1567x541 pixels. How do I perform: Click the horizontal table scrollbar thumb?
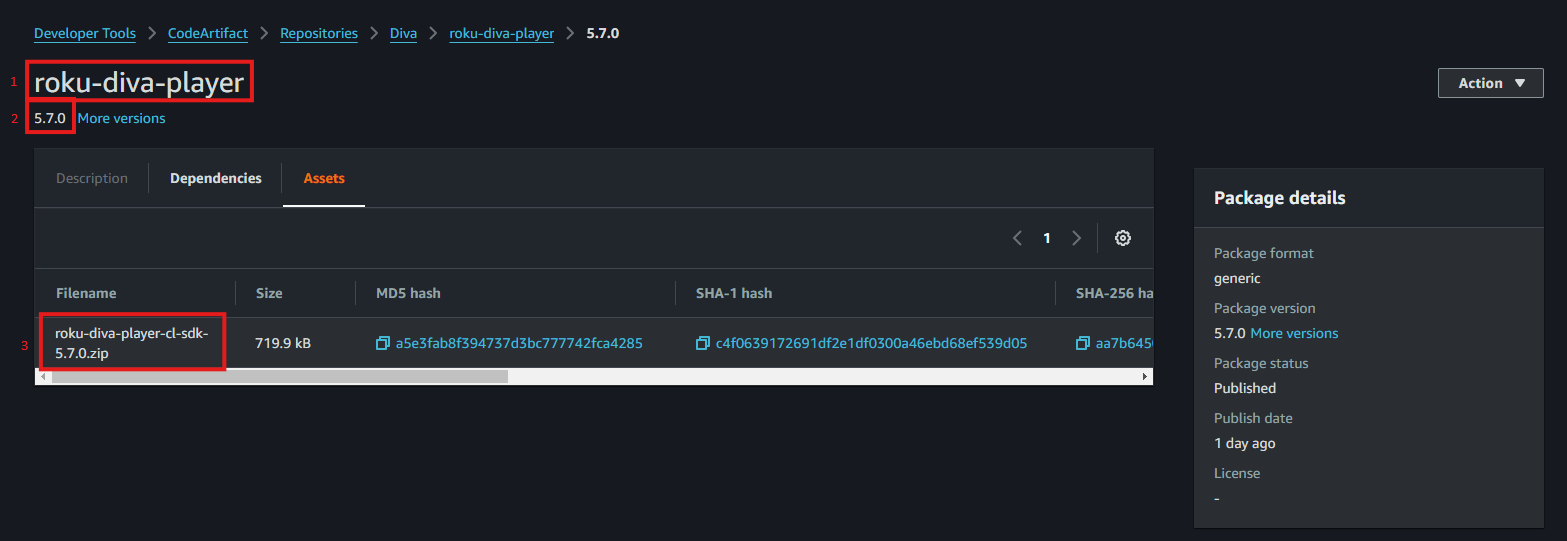click(x=280, y=377)
